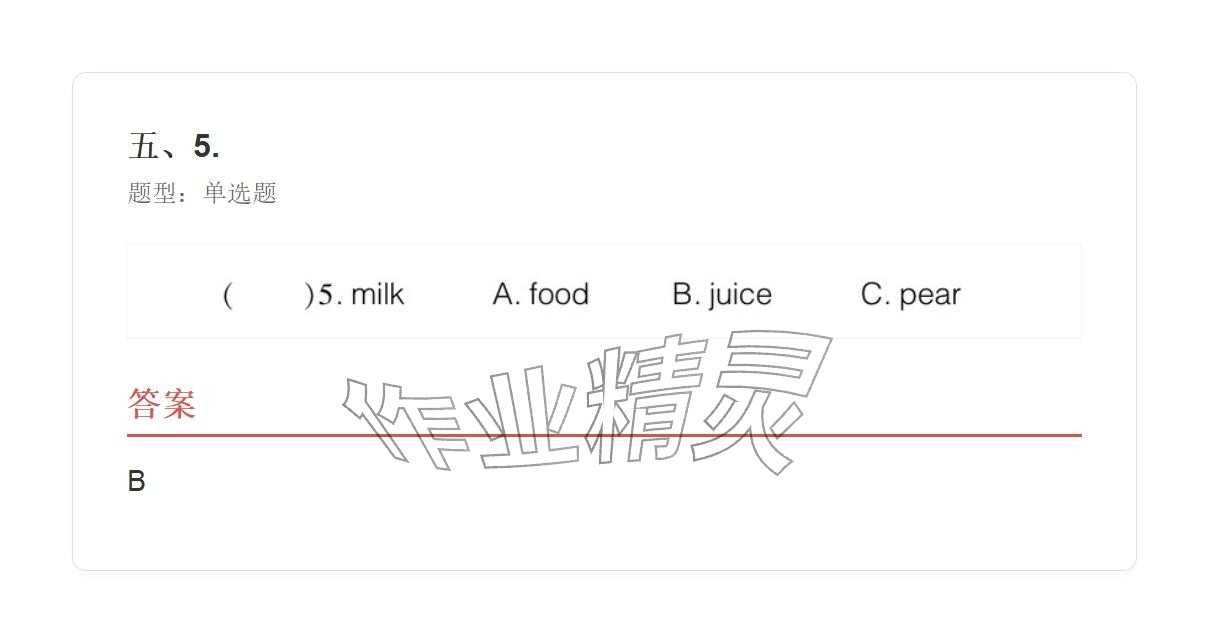
Task: Click the "五" section numeral in heading
Action: [x=144, y=147]
